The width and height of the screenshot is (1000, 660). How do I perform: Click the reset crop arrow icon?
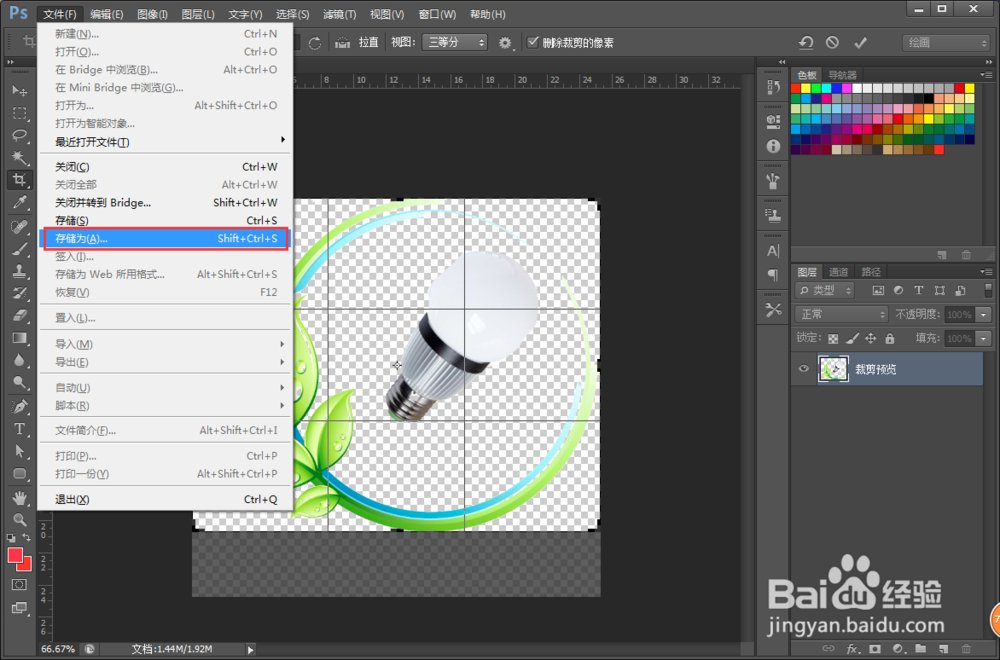click(806, 42)
